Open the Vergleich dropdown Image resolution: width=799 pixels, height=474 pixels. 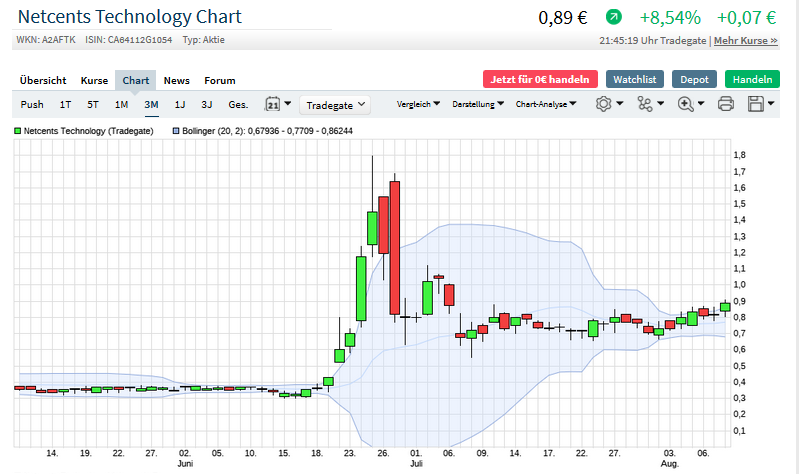coord(418,104)
